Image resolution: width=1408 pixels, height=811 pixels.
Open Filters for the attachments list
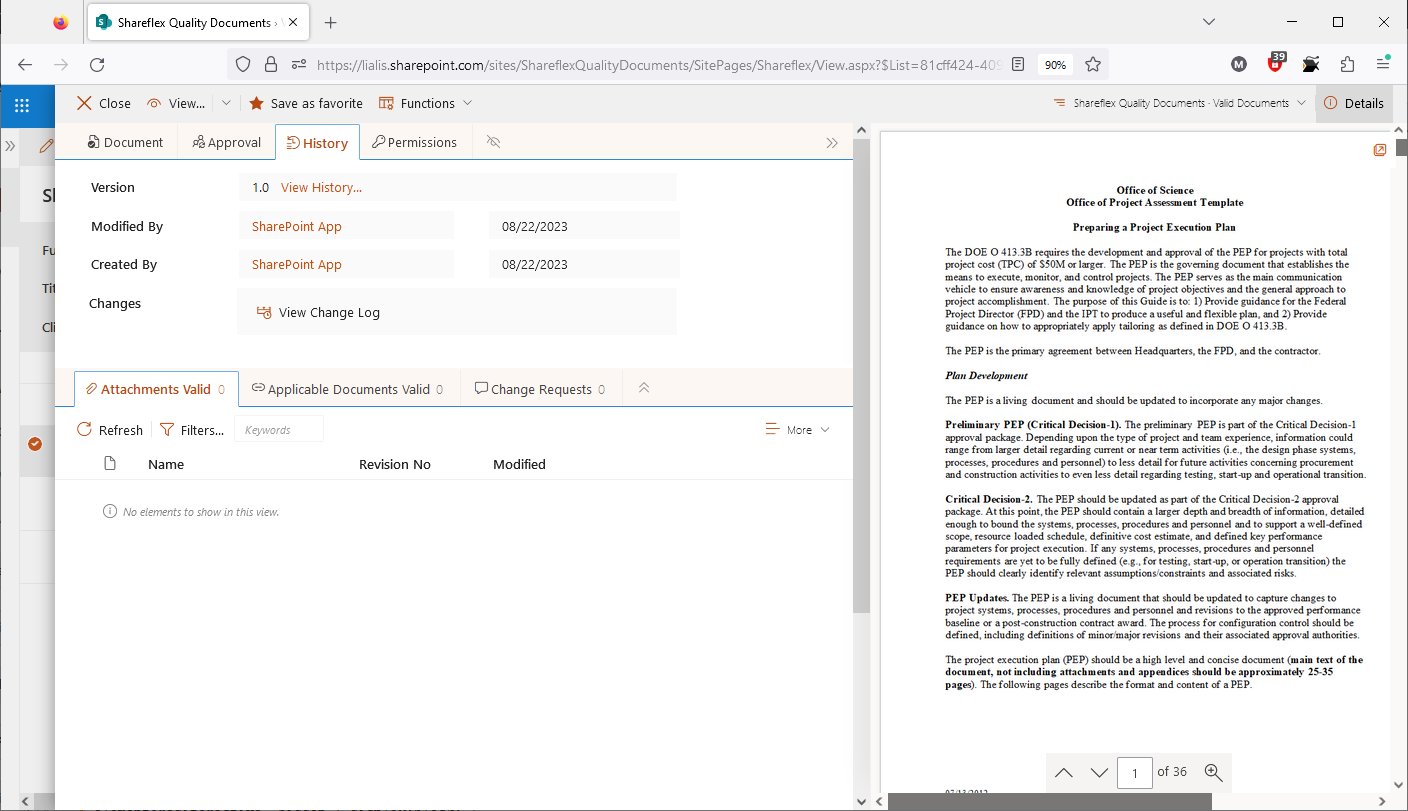tap(192, 430)
